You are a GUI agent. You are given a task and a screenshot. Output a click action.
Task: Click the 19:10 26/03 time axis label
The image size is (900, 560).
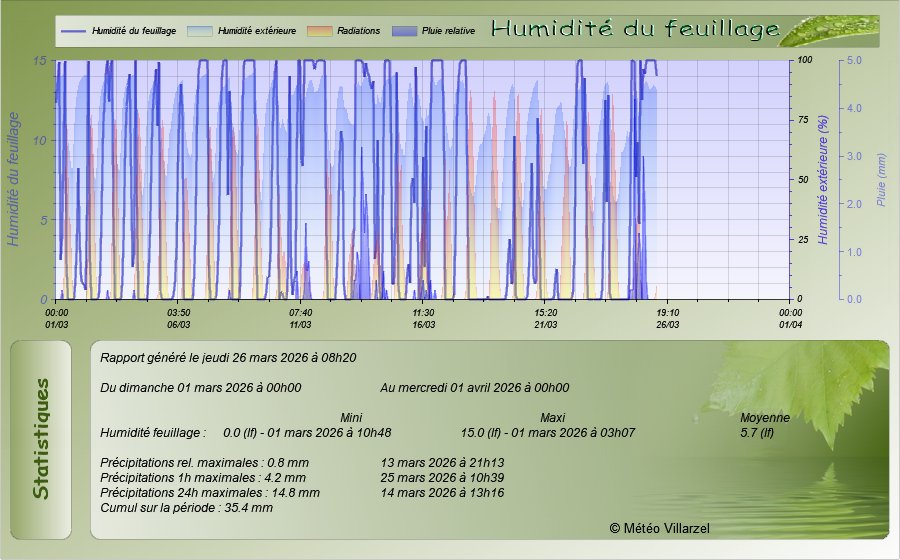pyautogui.click(x=668, y=318)
